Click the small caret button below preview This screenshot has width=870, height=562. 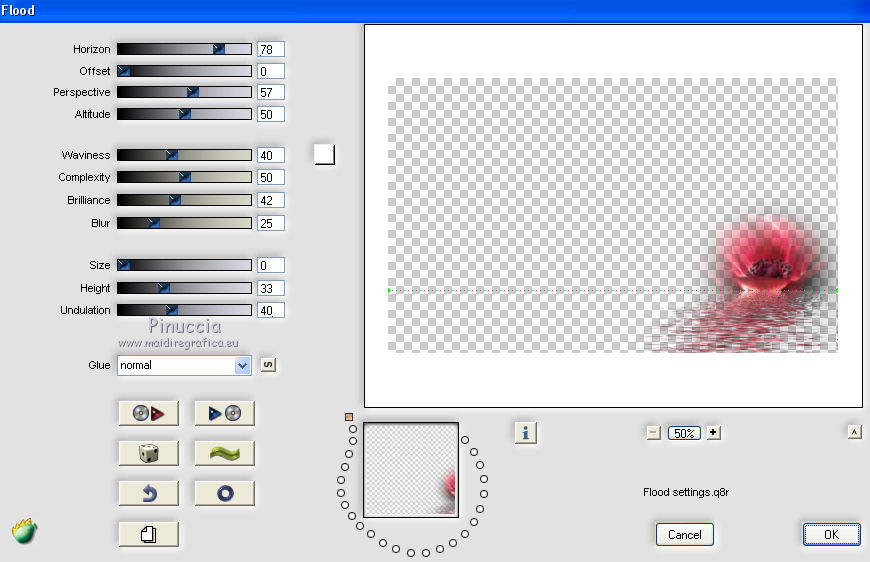pos(854,432)
